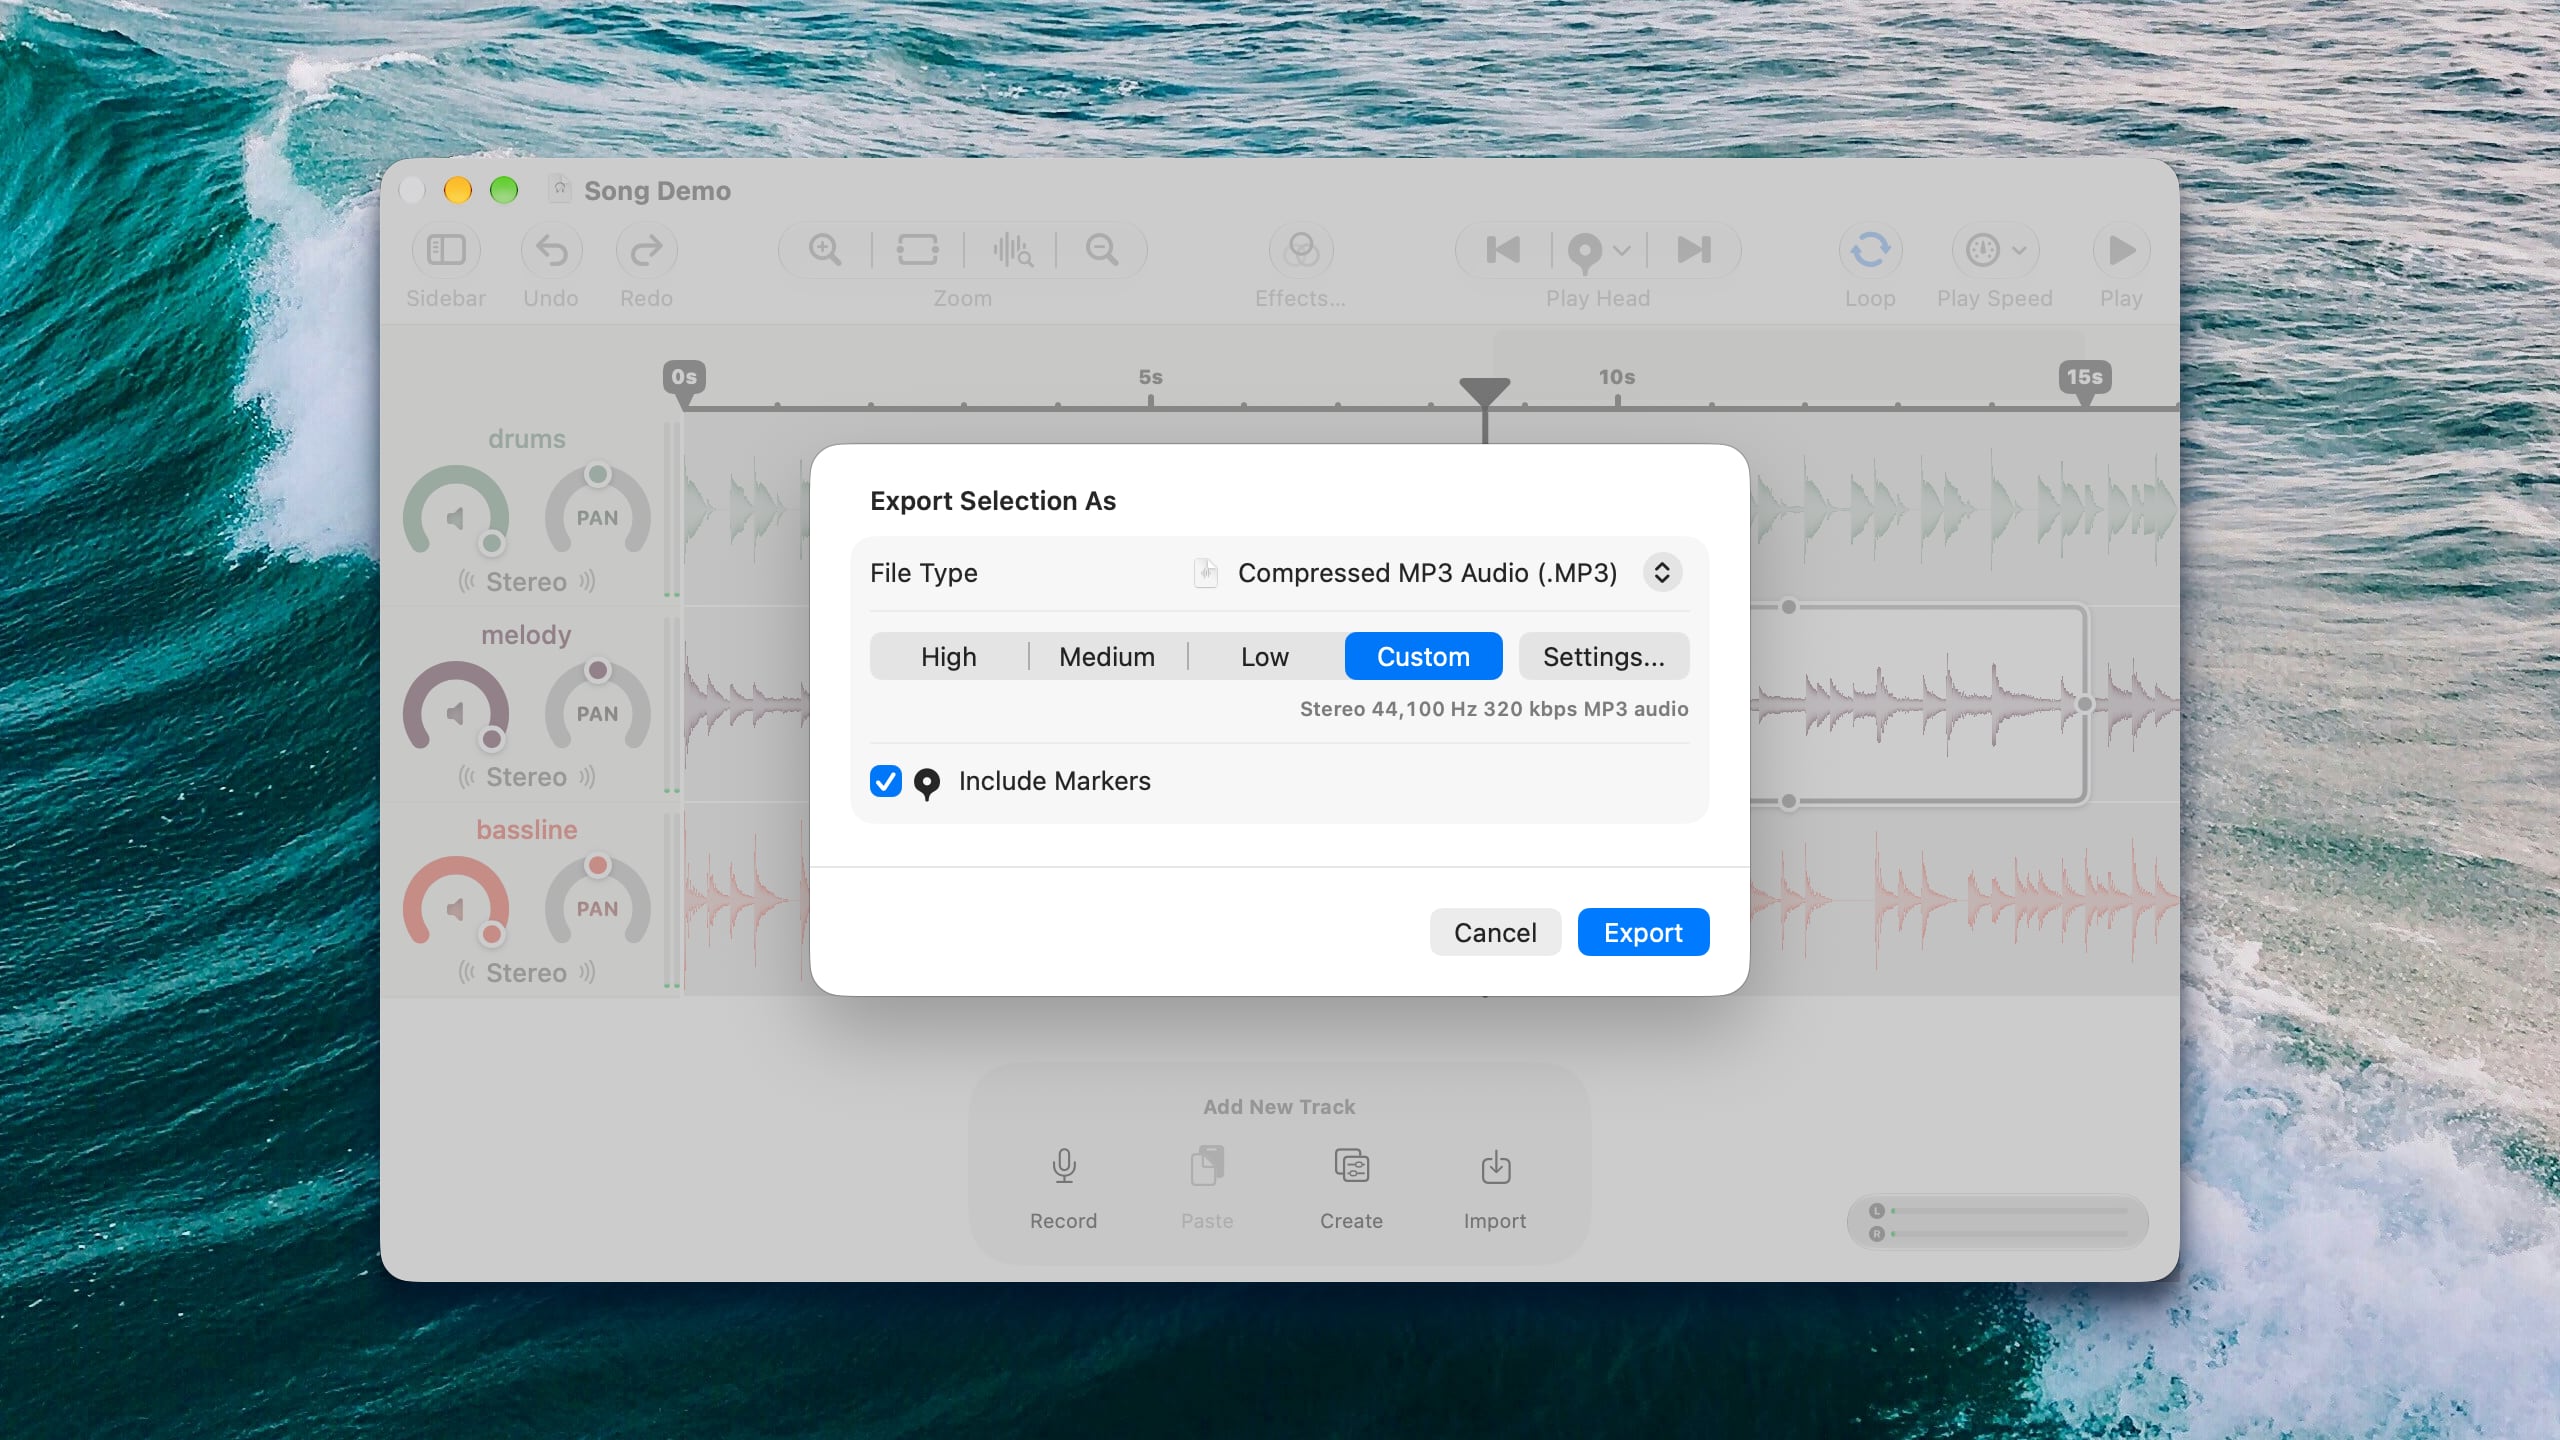Uncheck the Include Markers checkbox
This screenshot has height=1440, width=2560.
[886, 781]
